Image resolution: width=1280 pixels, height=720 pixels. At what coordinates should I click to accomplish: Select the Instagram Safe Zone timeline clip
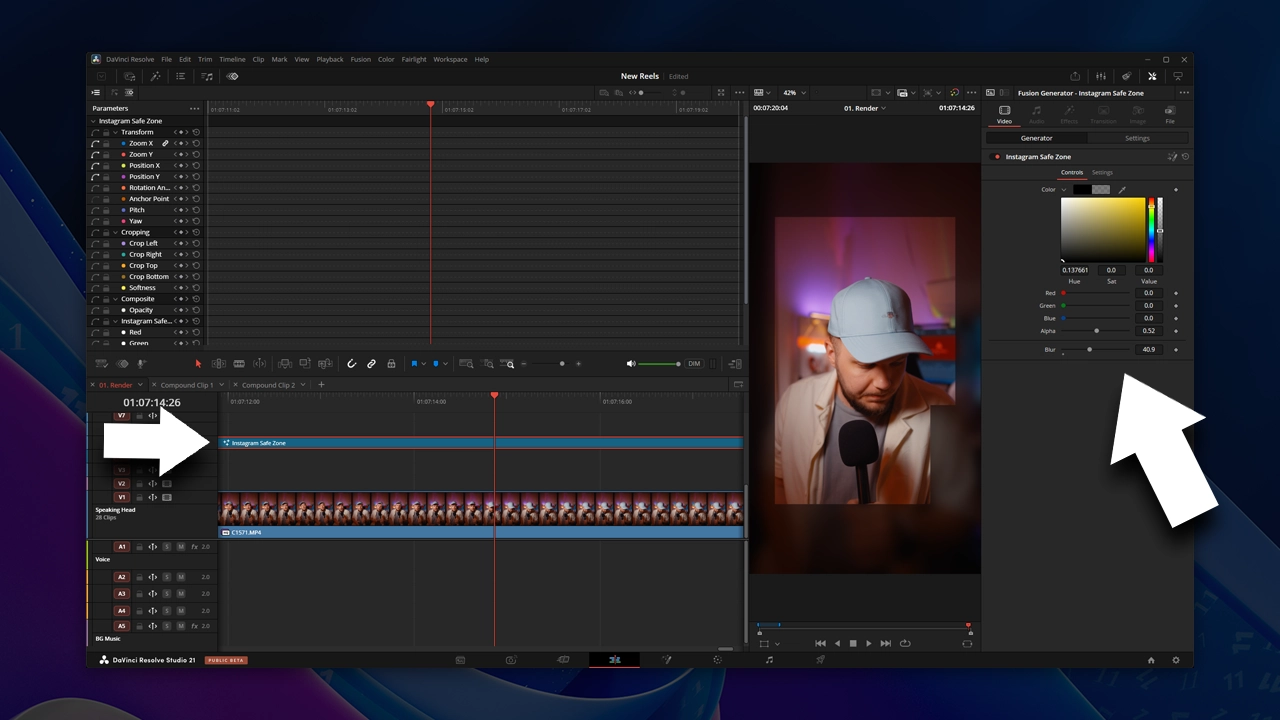click(x=481, y=443)
